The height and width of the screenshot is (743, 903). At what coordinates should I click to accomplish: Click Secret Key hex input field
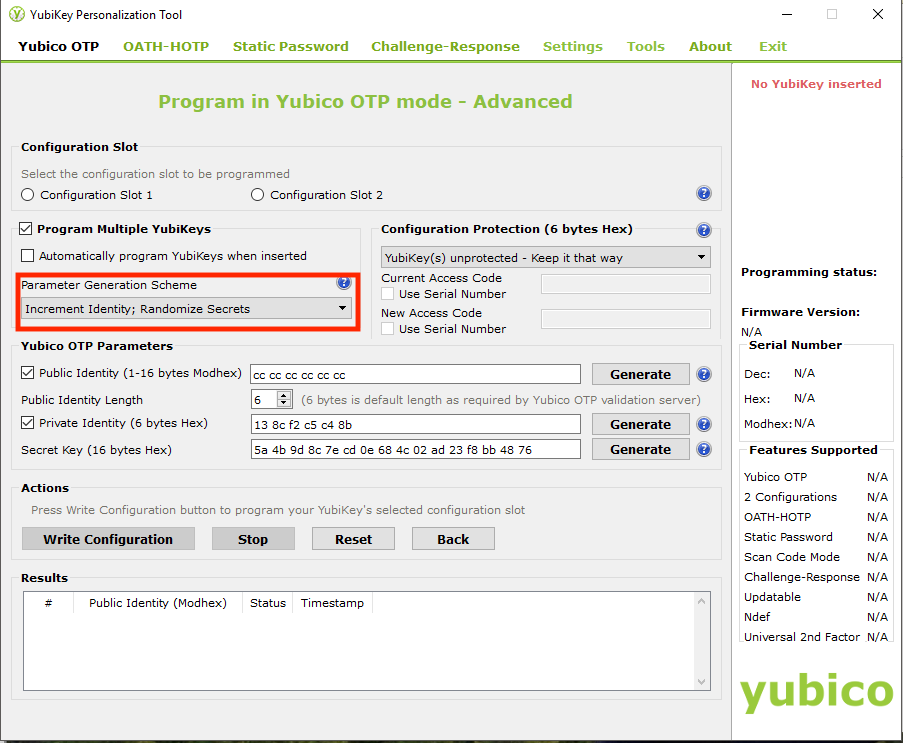point(415,449)
